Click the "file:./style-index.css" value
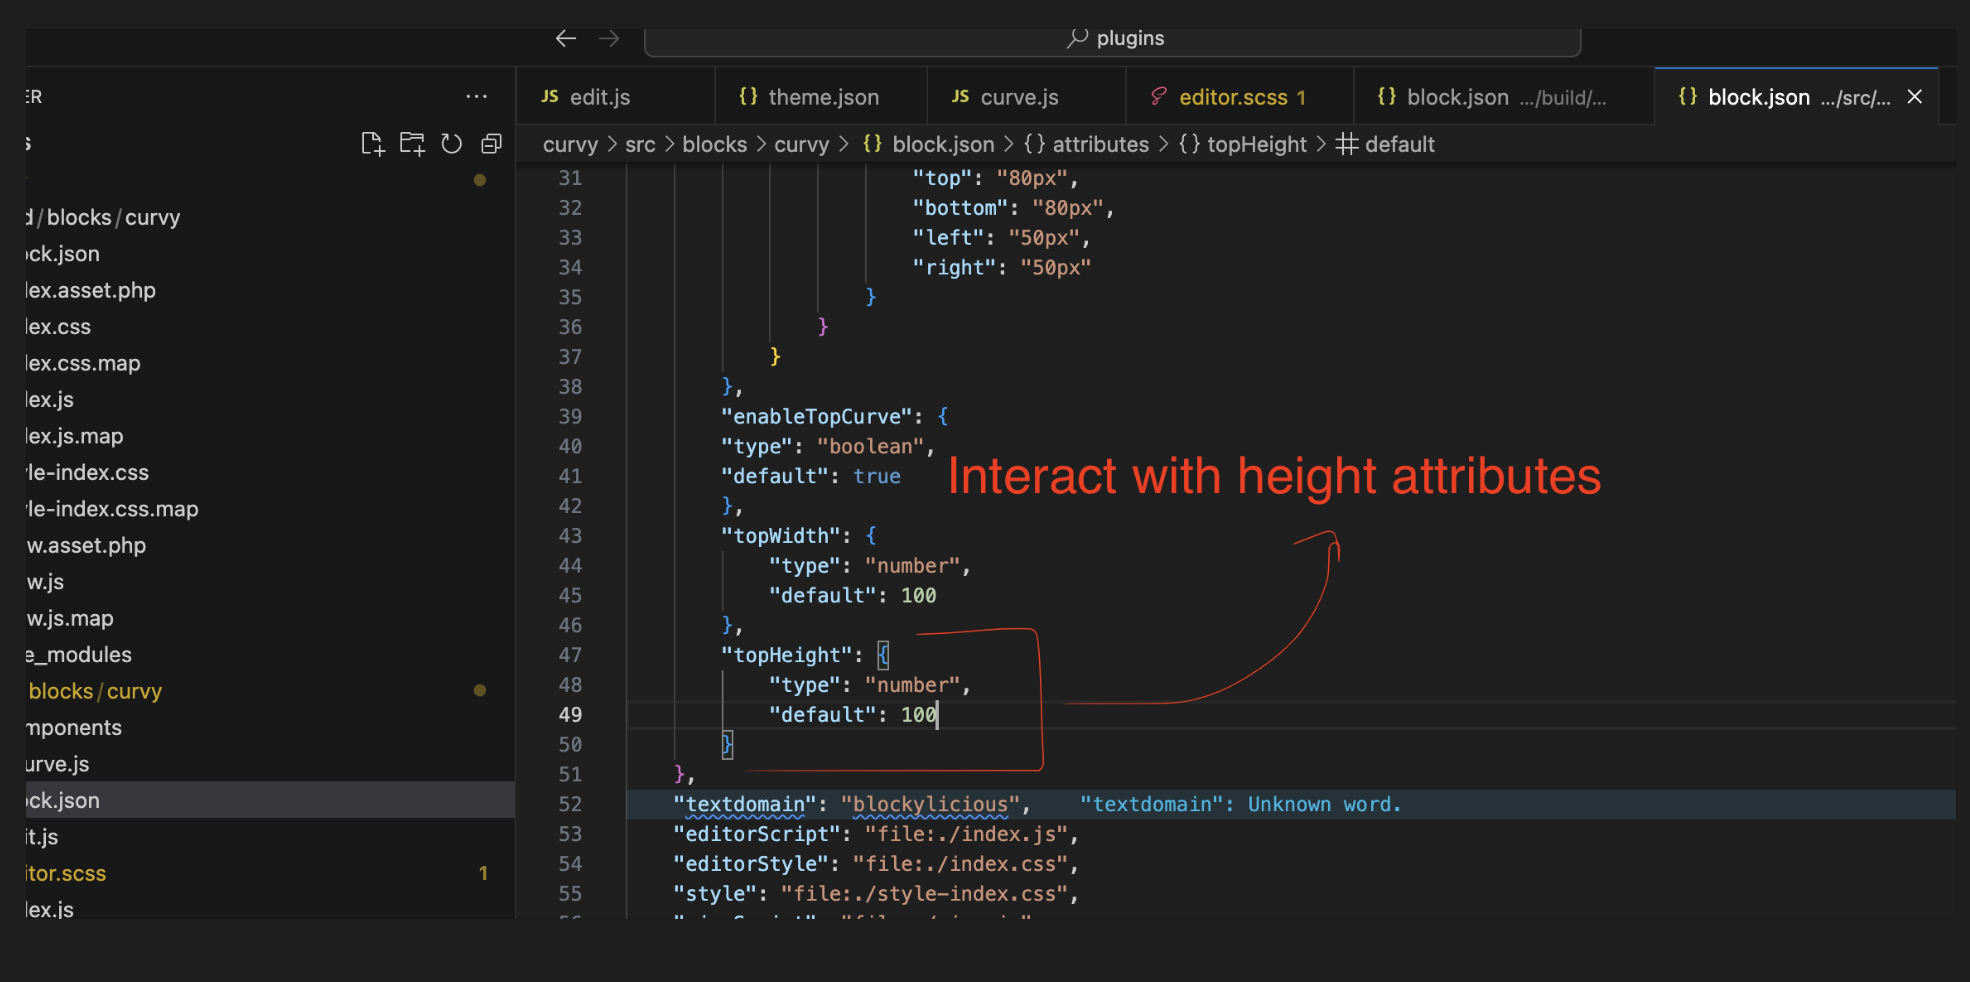The height and width of the screenshot is (982, 1970). coord(924,894)
